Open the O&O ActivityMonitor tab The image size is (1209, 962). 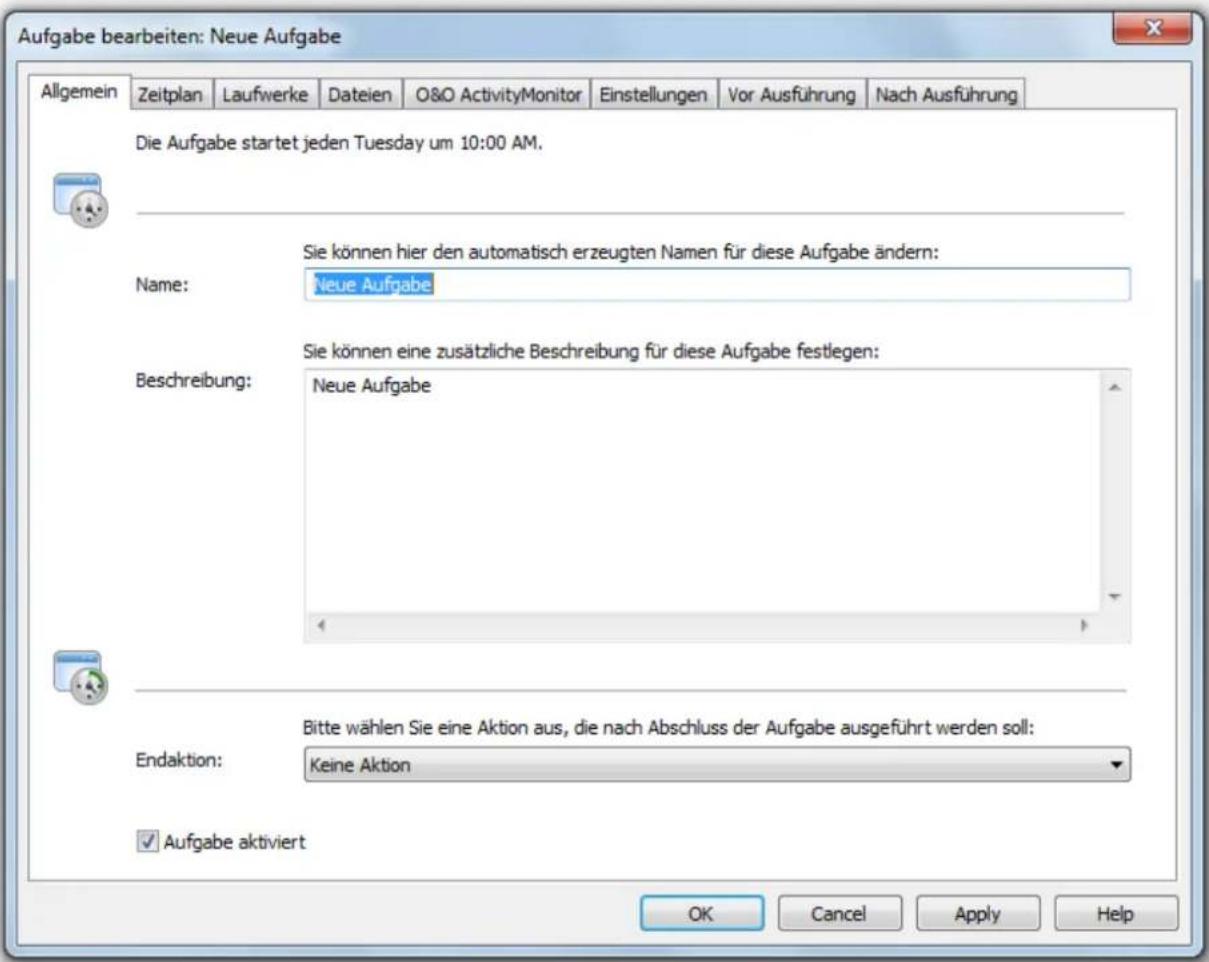click(496, 95)
